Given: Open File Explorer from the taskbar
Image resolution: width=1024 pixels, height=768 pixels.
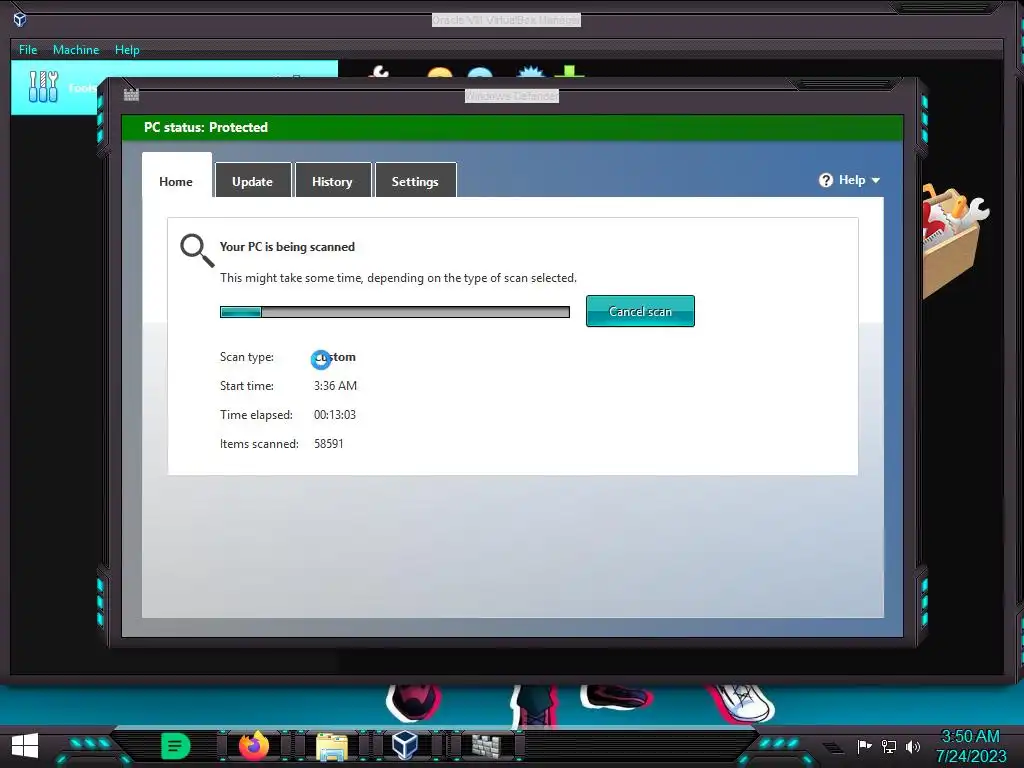Looking at the screenshot, I should click(332, 746).
